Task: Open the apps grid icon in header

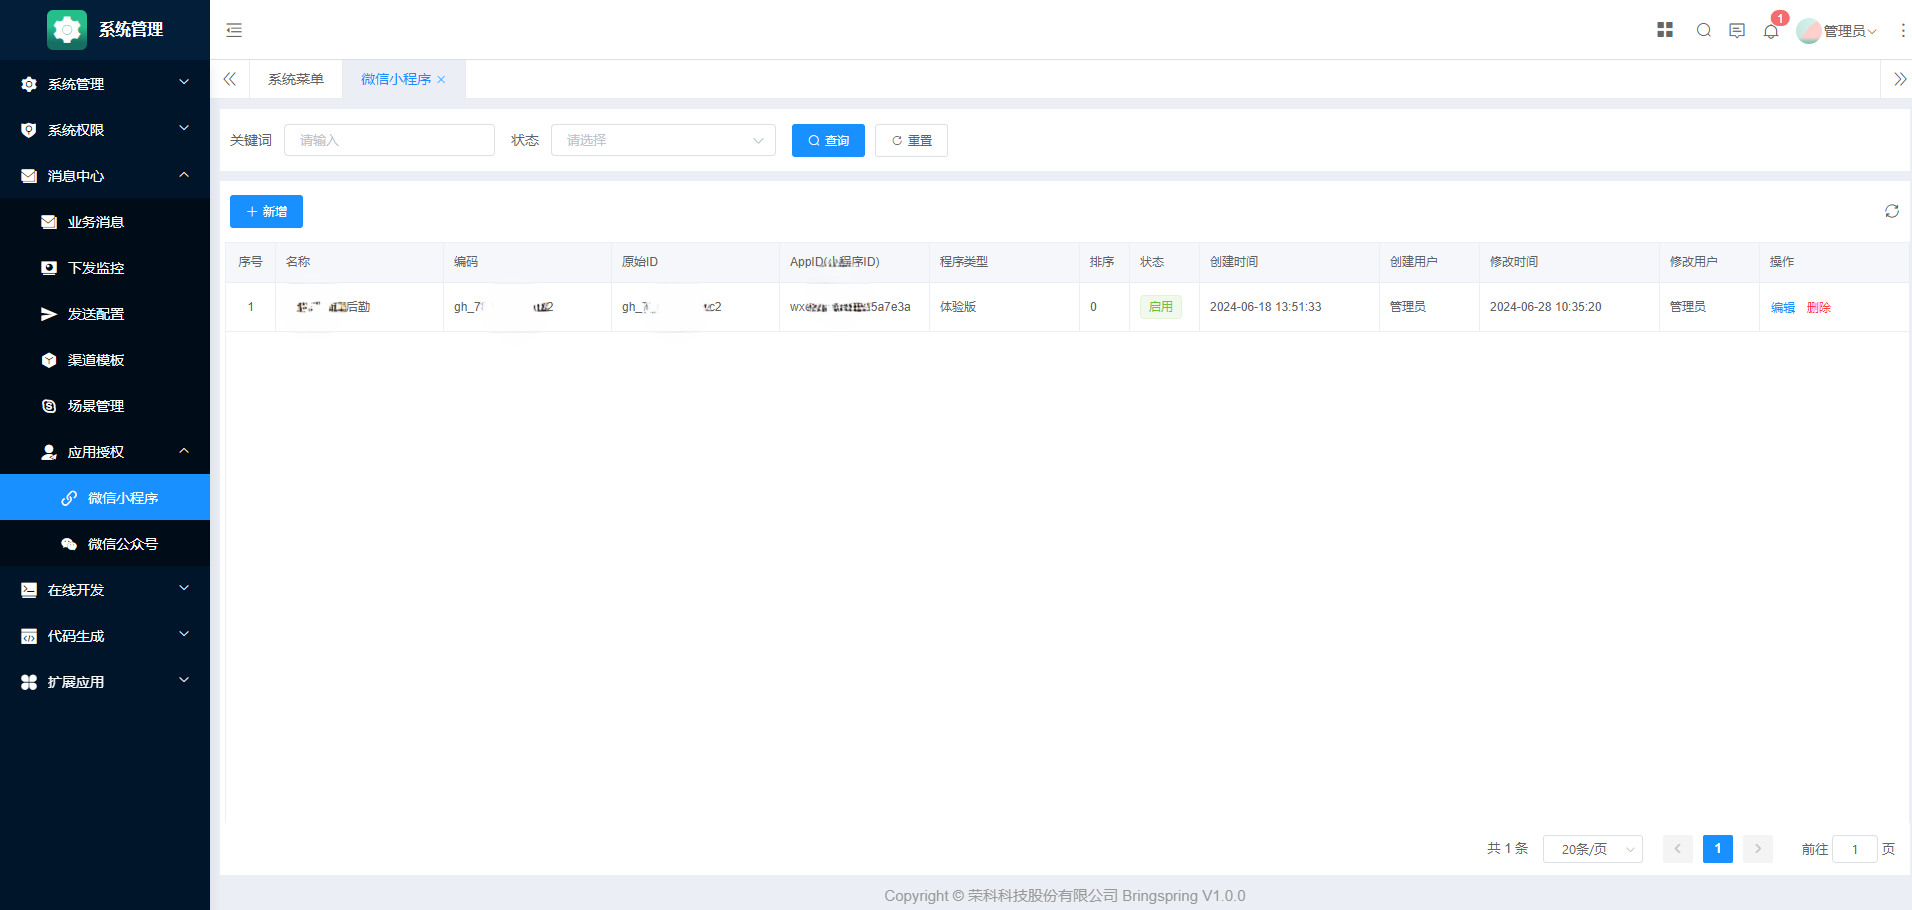Action: coord(1665,30)
